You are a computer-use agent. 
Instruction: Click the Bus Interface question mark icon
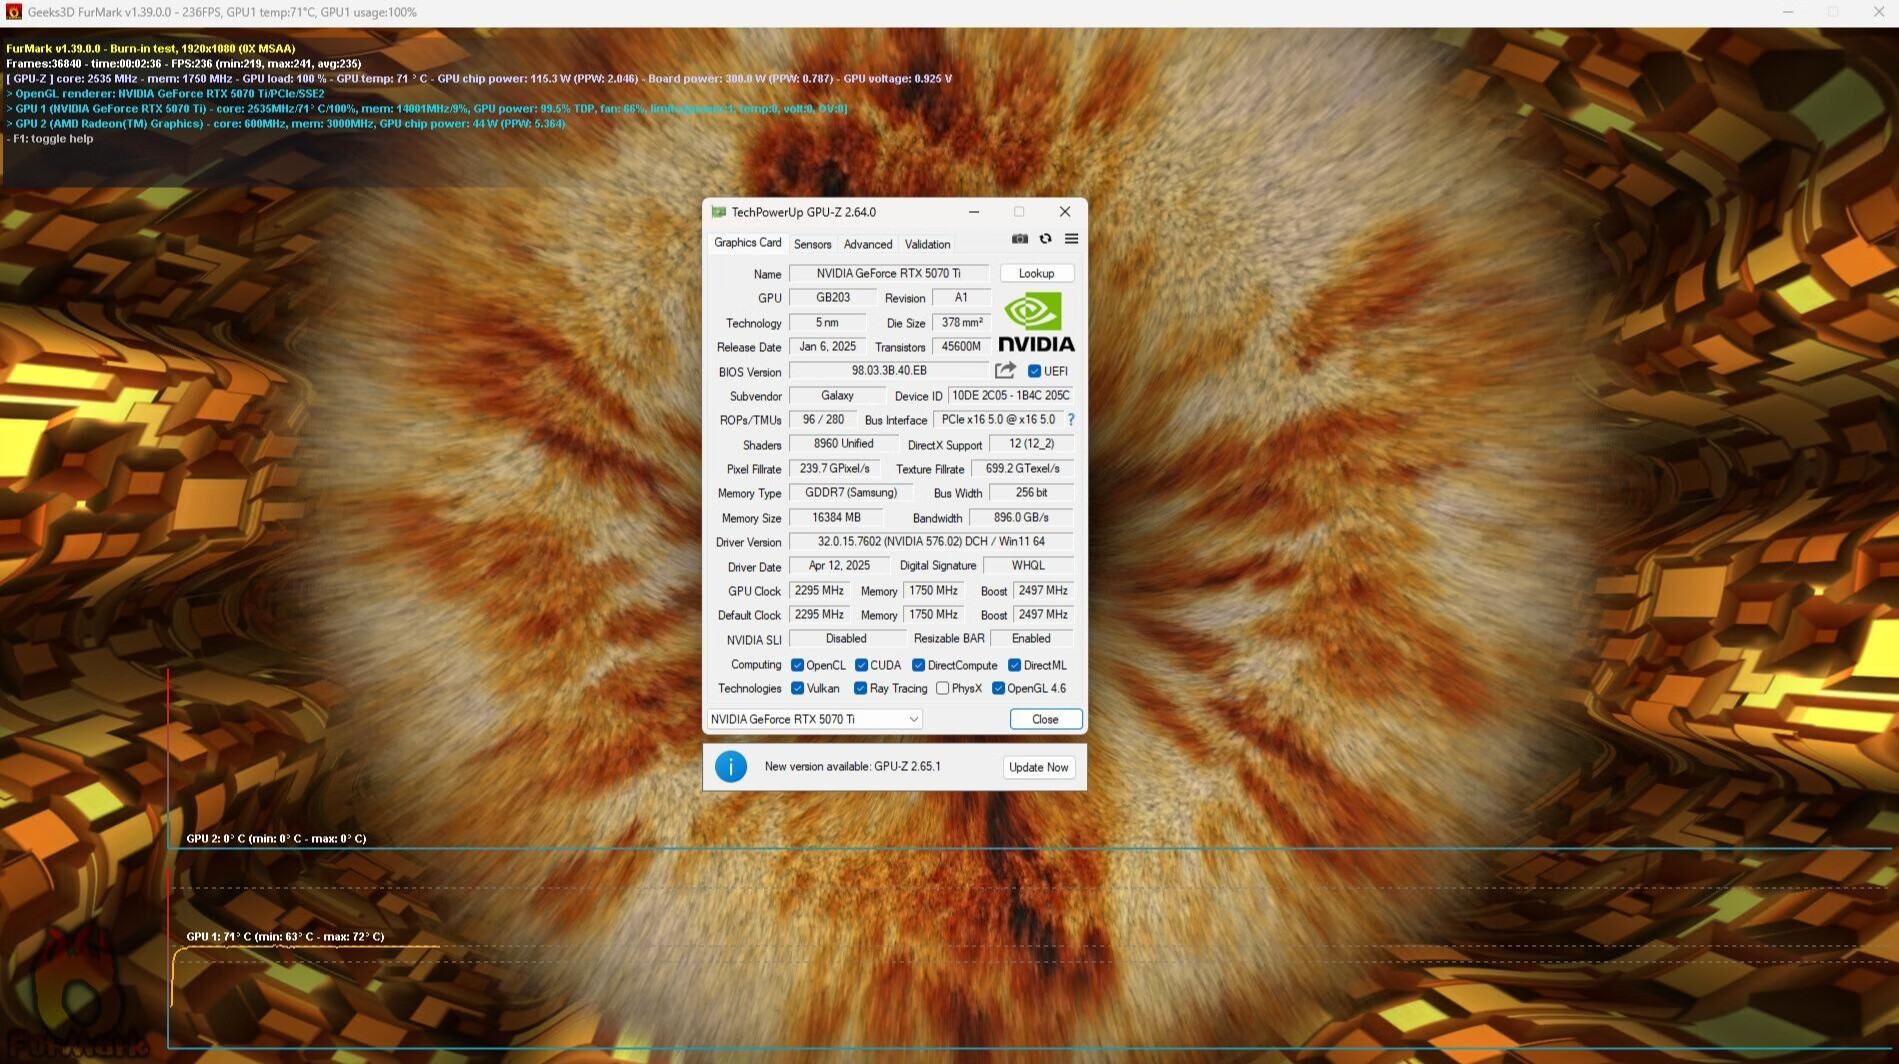pos(1071,420)
